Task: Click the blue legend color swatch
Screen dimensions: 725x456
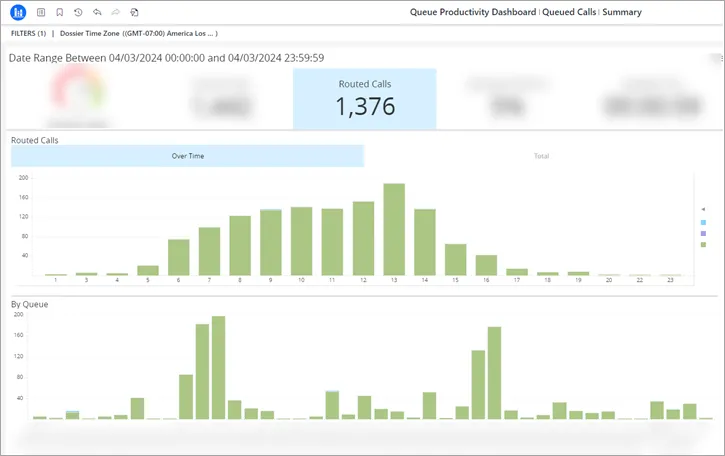Action: 703,222
